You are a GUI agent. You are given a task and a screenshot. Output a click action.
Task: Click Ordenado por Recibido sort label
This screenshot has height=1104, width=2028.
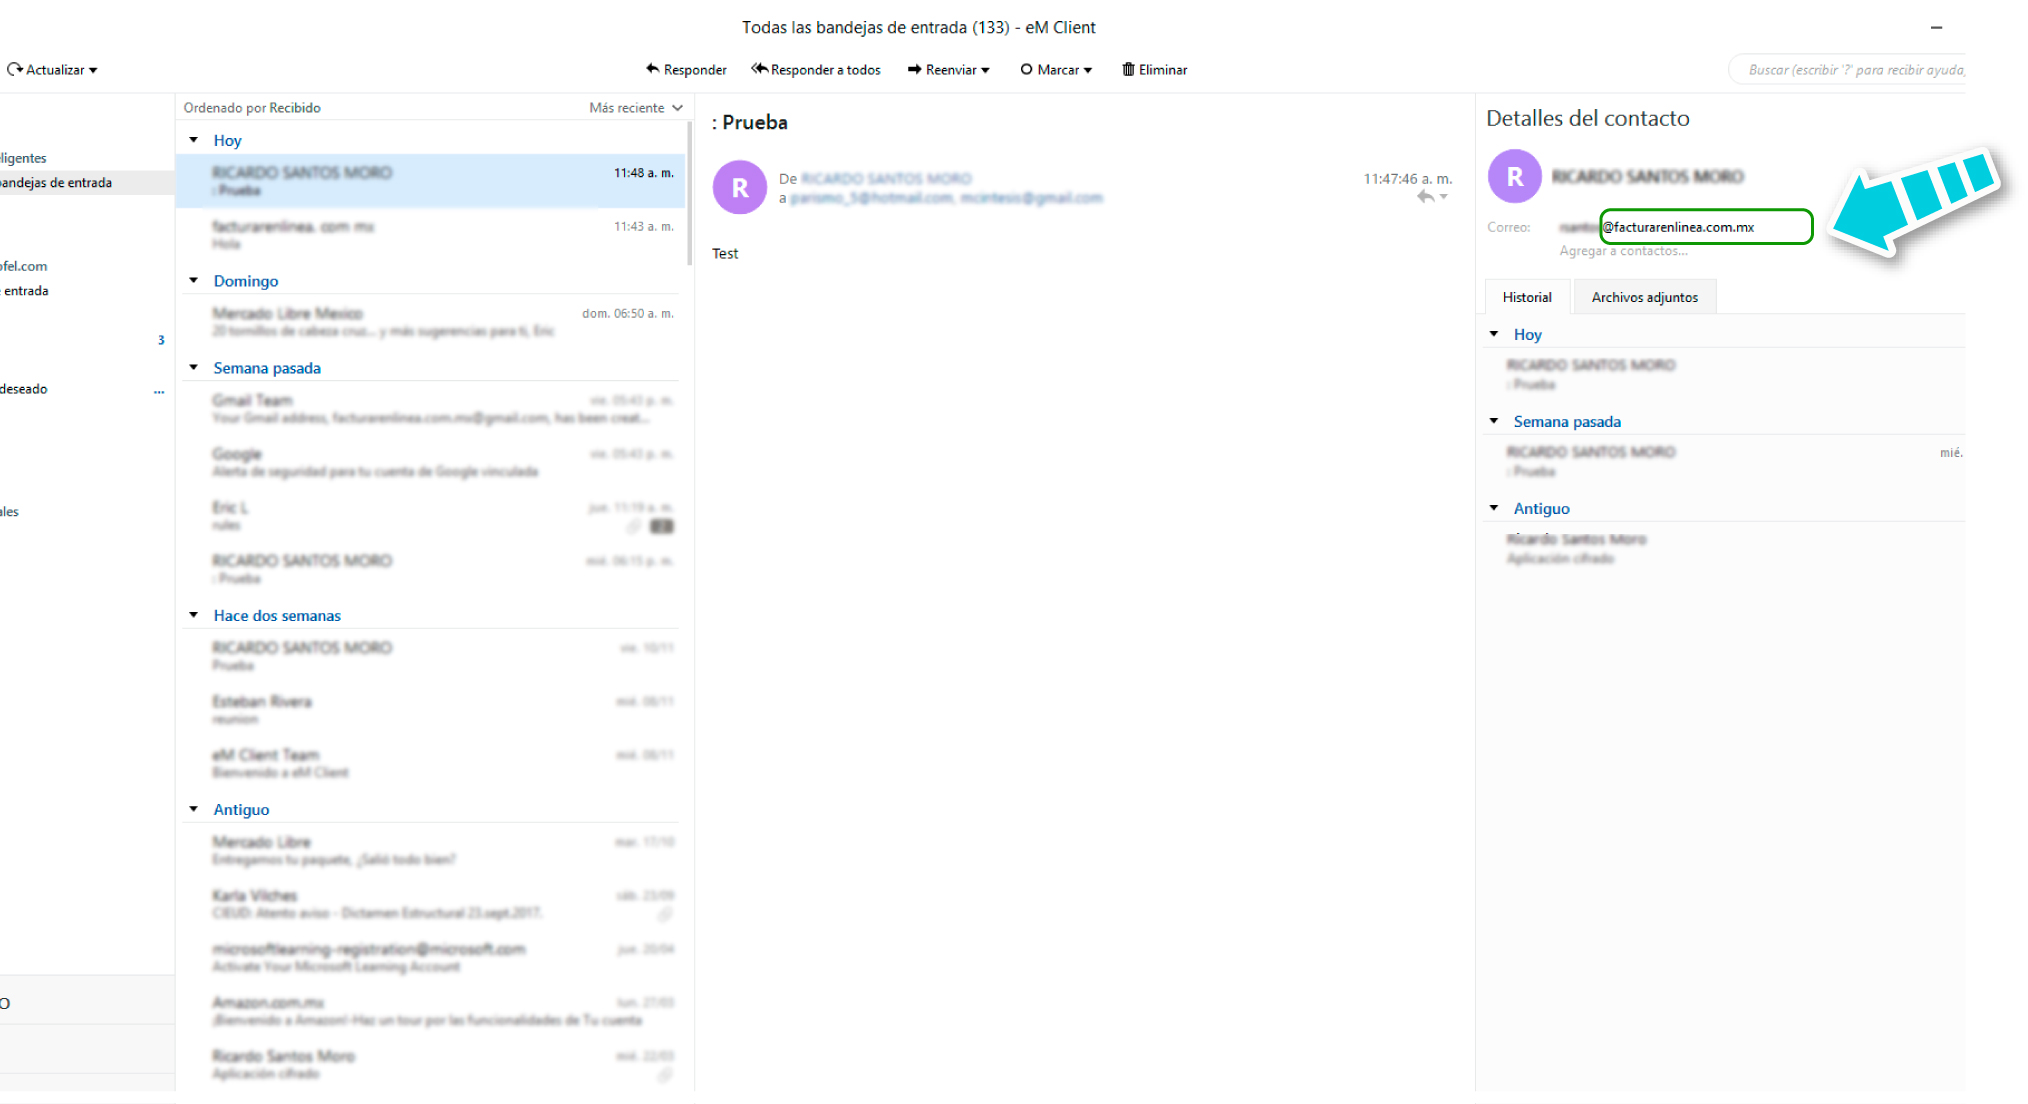pyautogui.click(x=252, y=107)
